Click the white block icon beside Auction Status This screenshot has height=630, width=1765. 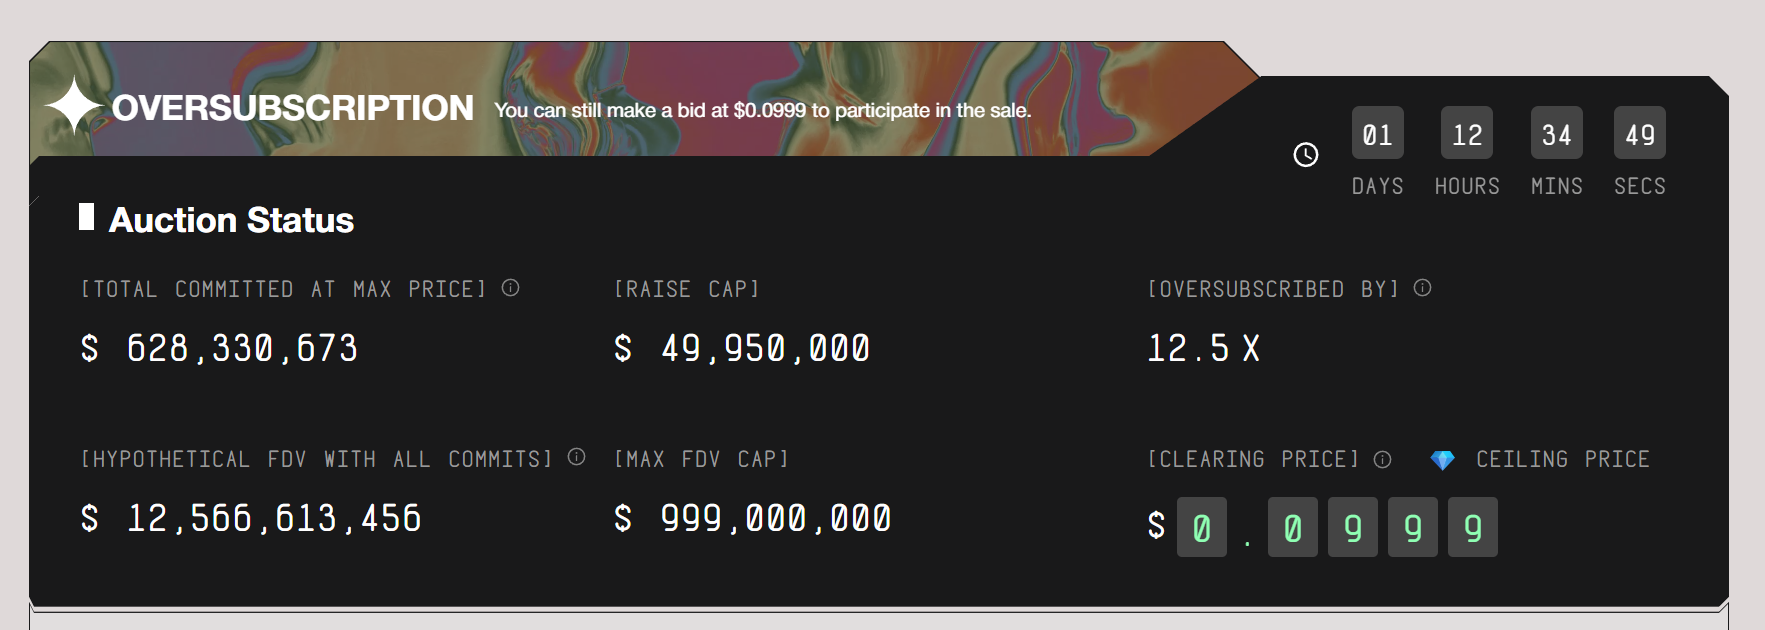[x=87, y=217]
